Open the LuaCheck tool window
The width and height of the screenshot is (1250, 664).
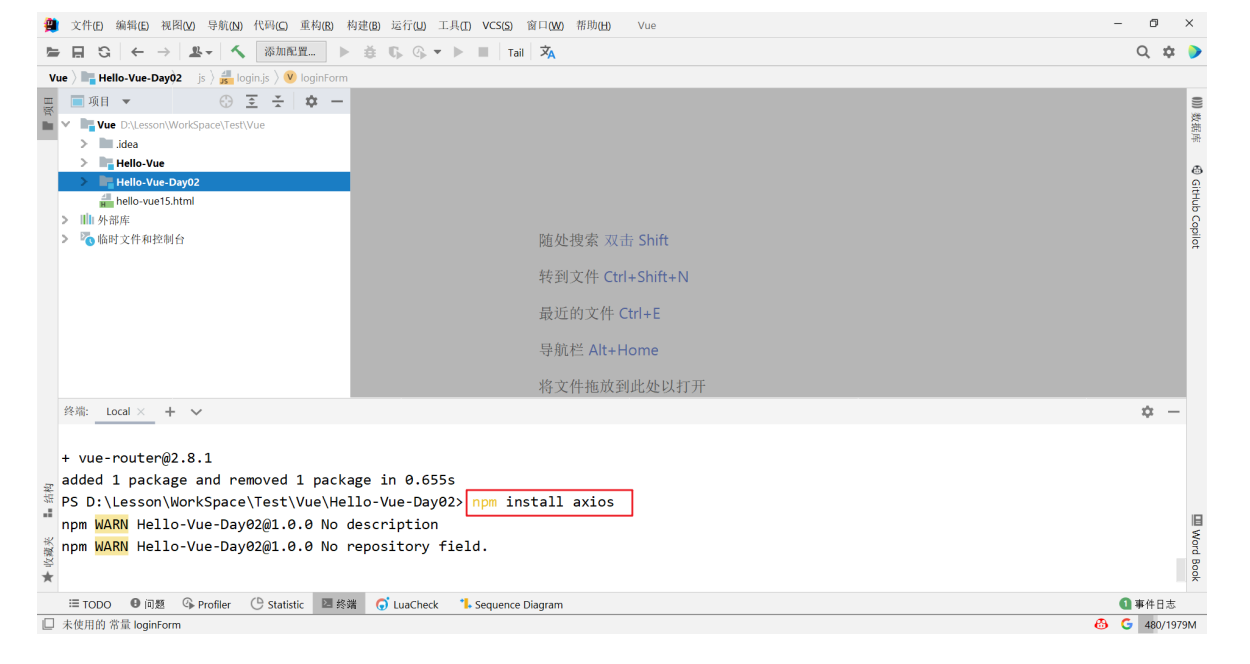tap(407, 604)
